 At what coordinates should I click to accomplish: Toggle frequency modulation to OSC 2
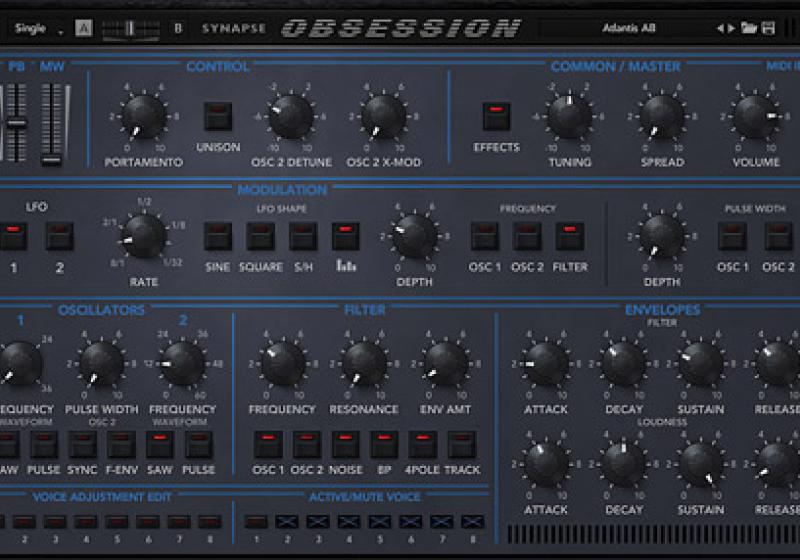pos(527,236)
